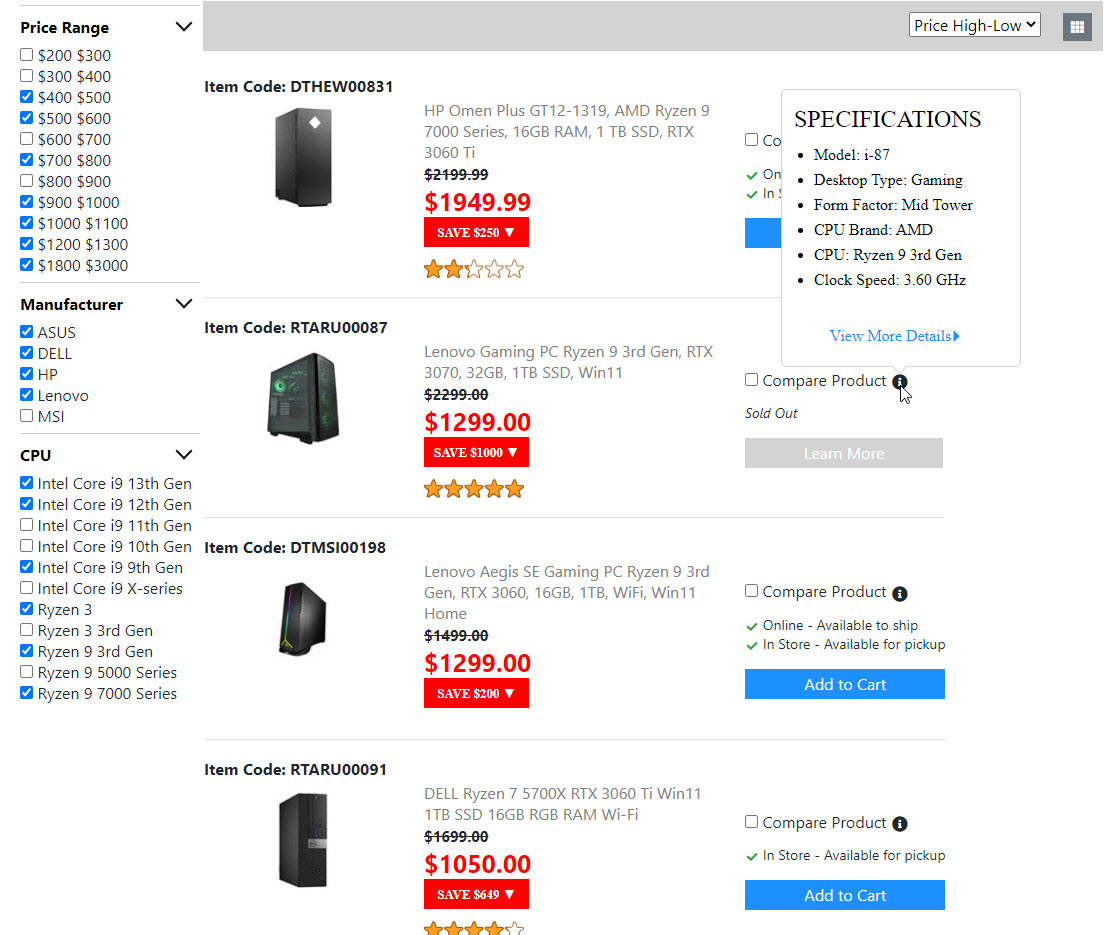1117x935 pixels.
Task: Uncheck the ASUS manufacturer filter
Action: point(27,332)
